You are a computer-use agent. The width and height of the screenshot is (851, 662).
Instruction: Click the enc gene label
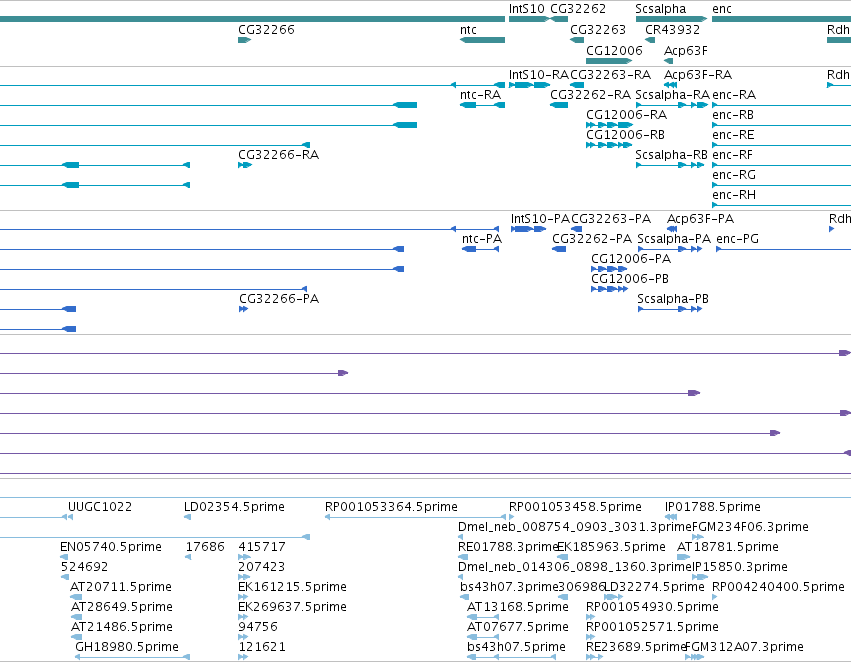click(722, 9)
